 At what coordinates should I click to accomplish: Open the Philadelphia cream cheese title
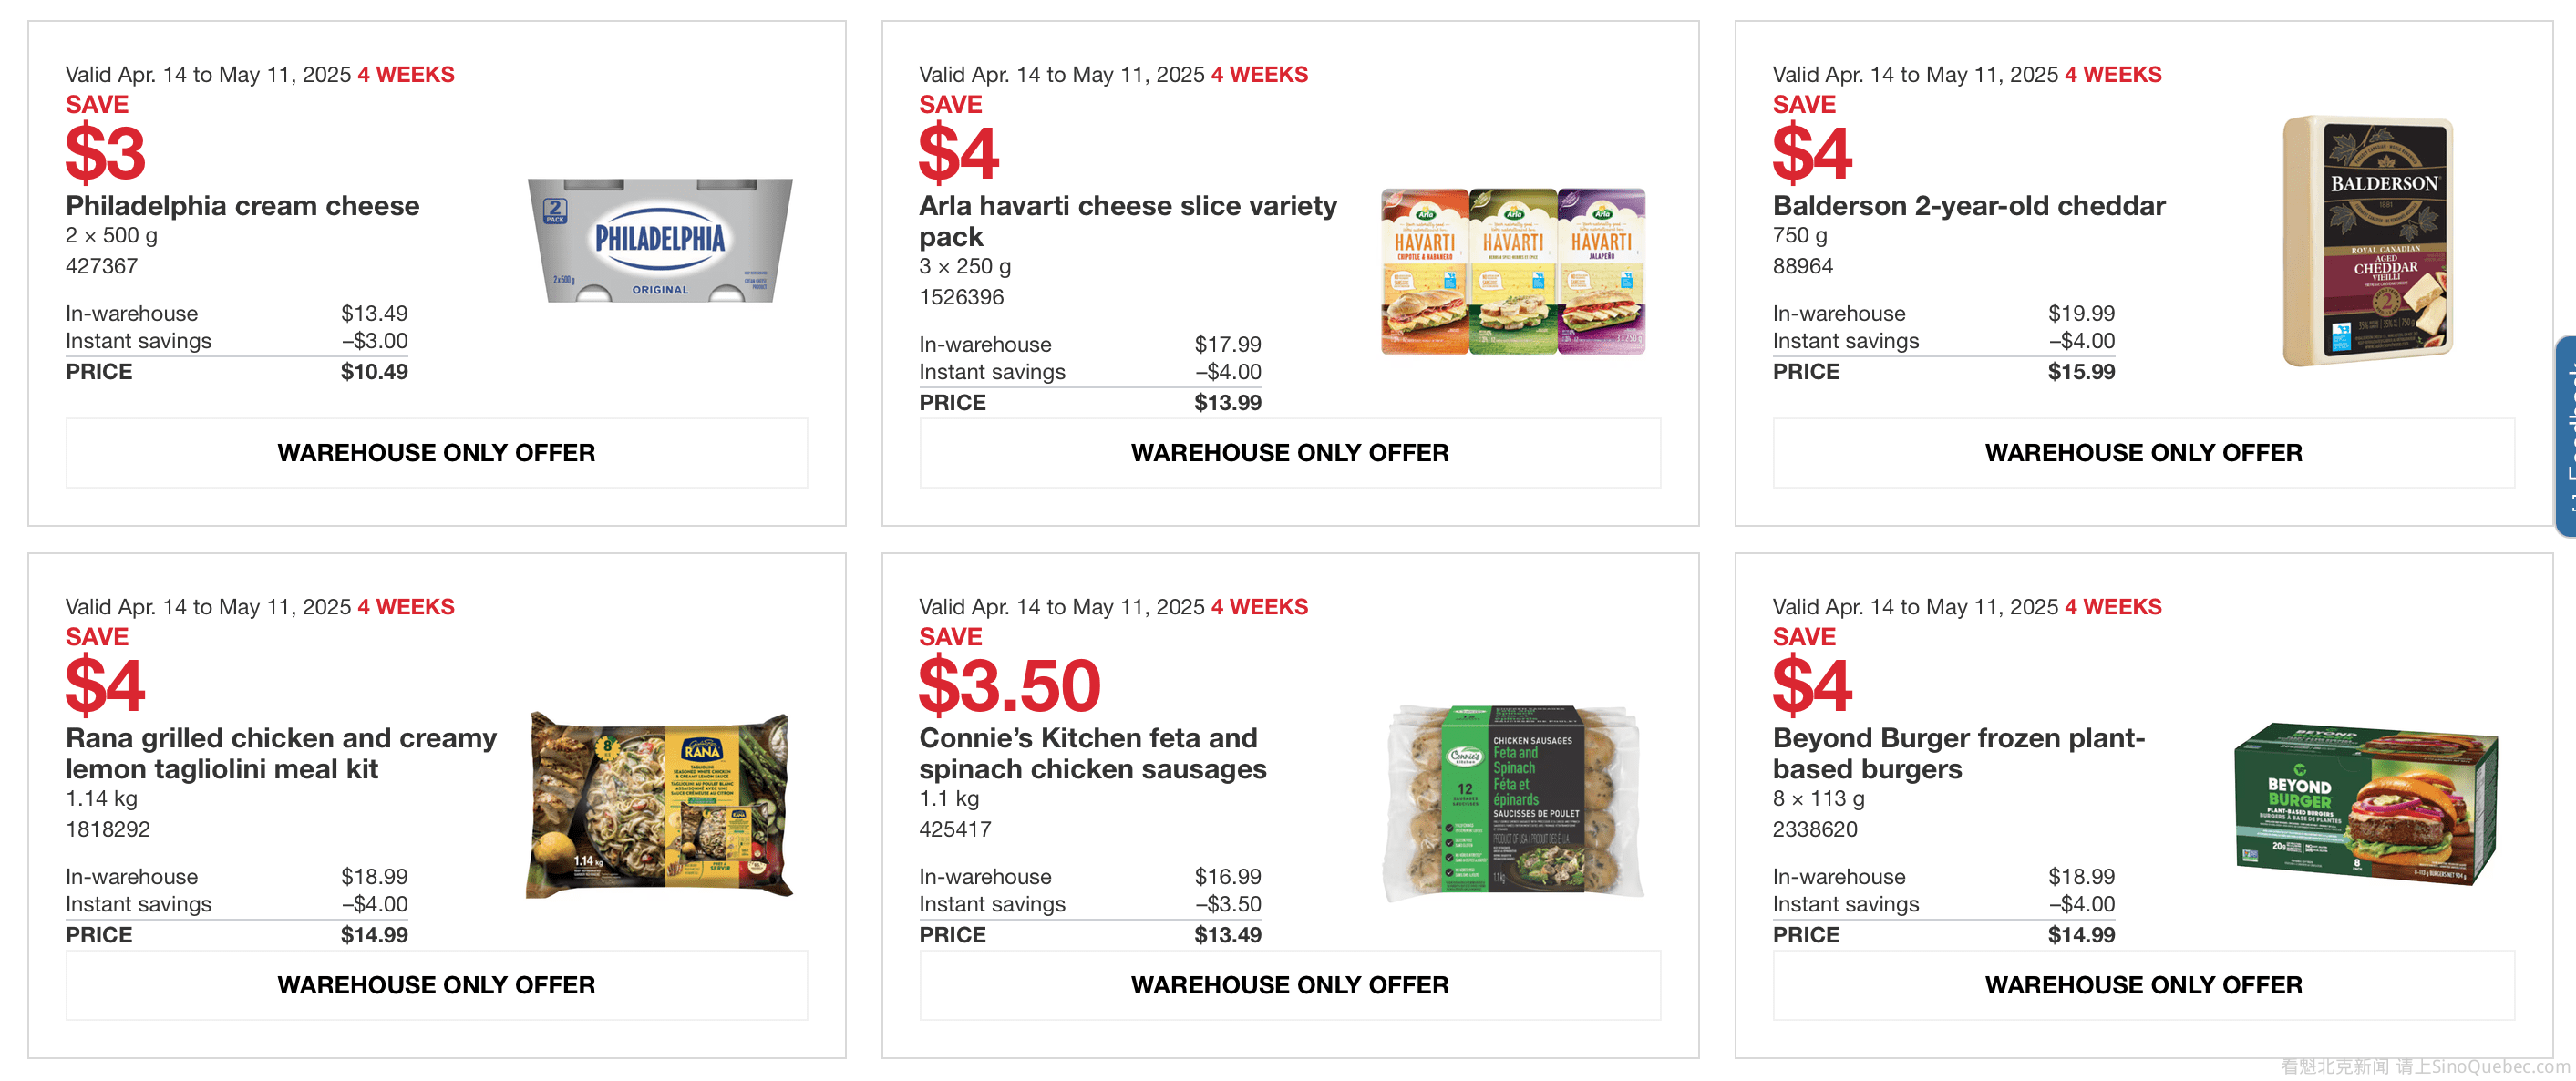[243, 206]
